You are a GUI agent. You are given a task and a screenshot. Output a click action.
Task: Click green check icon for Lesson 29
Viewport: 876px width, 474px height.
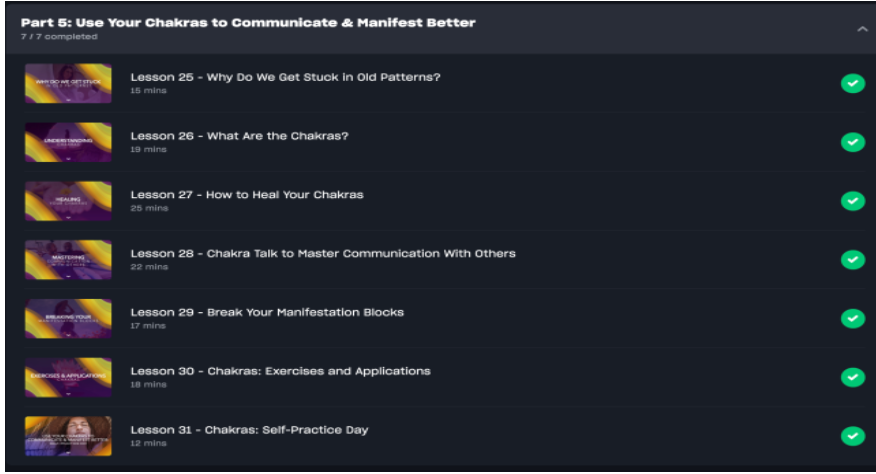pos(852,318)
